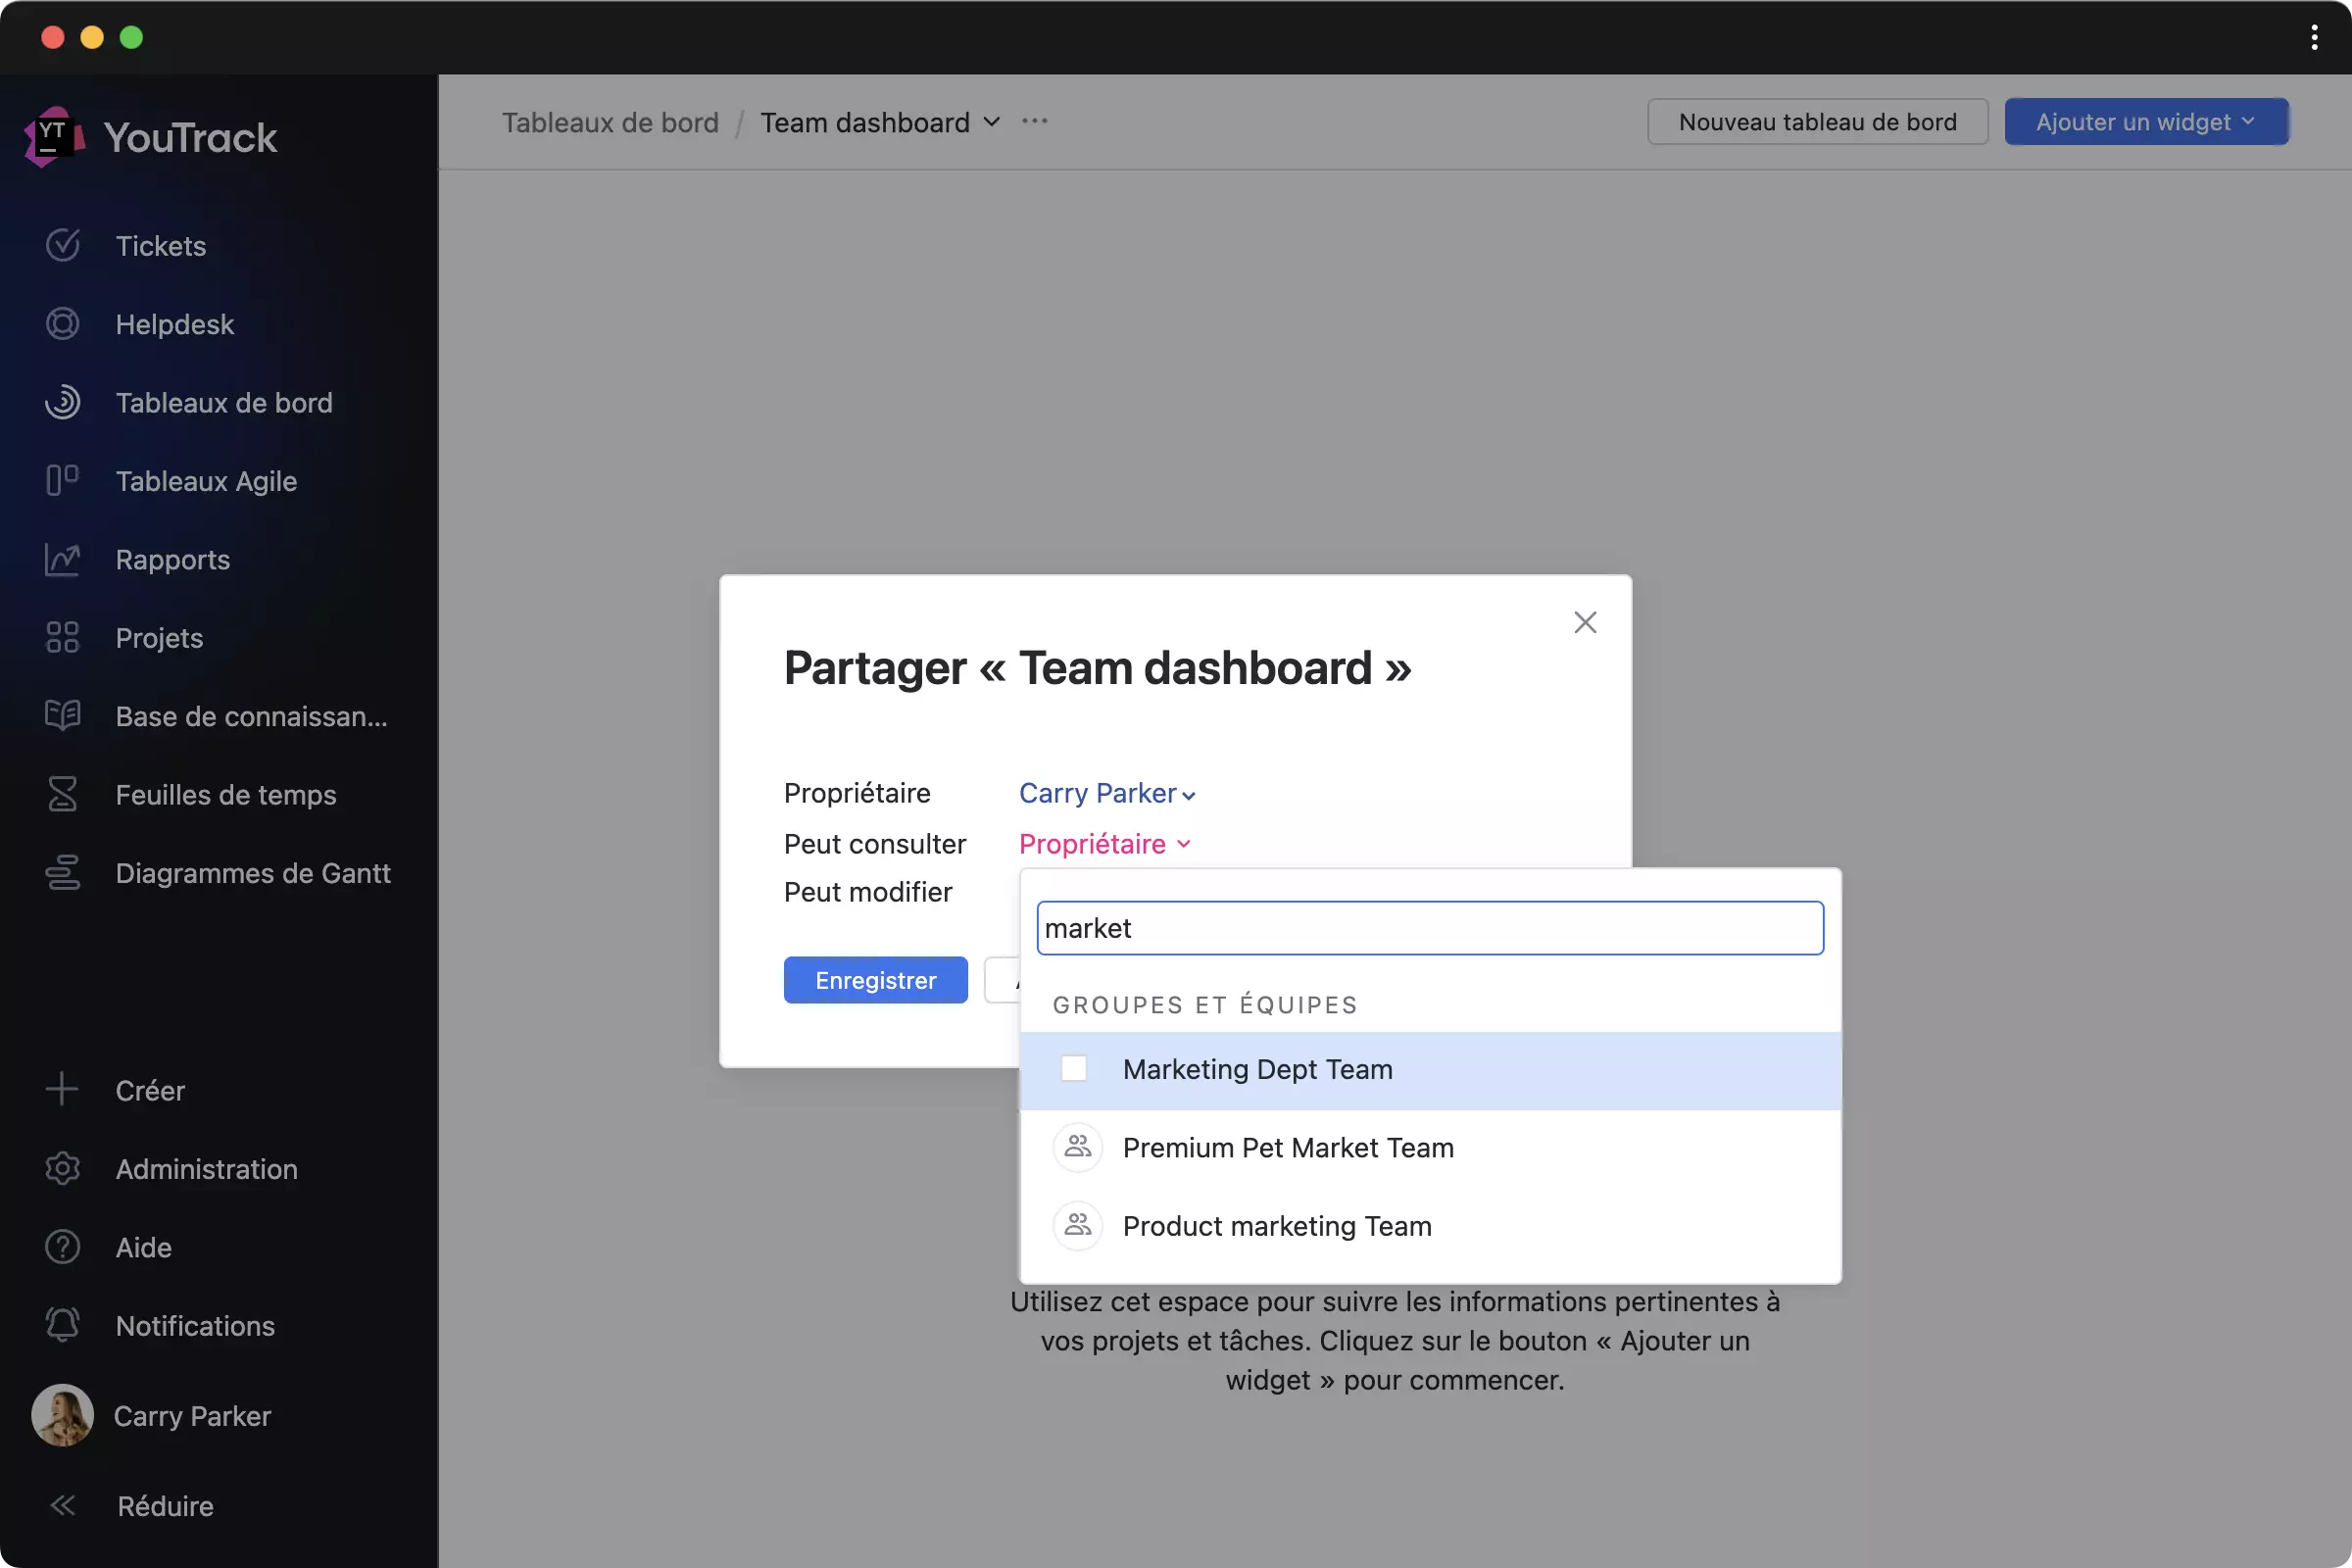The image size is (2352, 1568).
Task: Click the Projets menu item
Action: (x=159, y=637)
